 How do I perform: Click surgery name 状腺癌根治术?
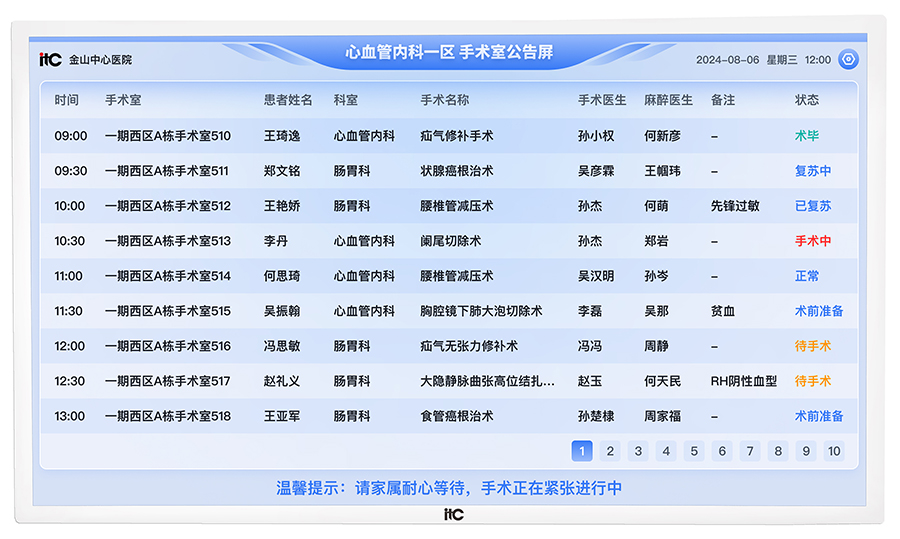(457, 171)
